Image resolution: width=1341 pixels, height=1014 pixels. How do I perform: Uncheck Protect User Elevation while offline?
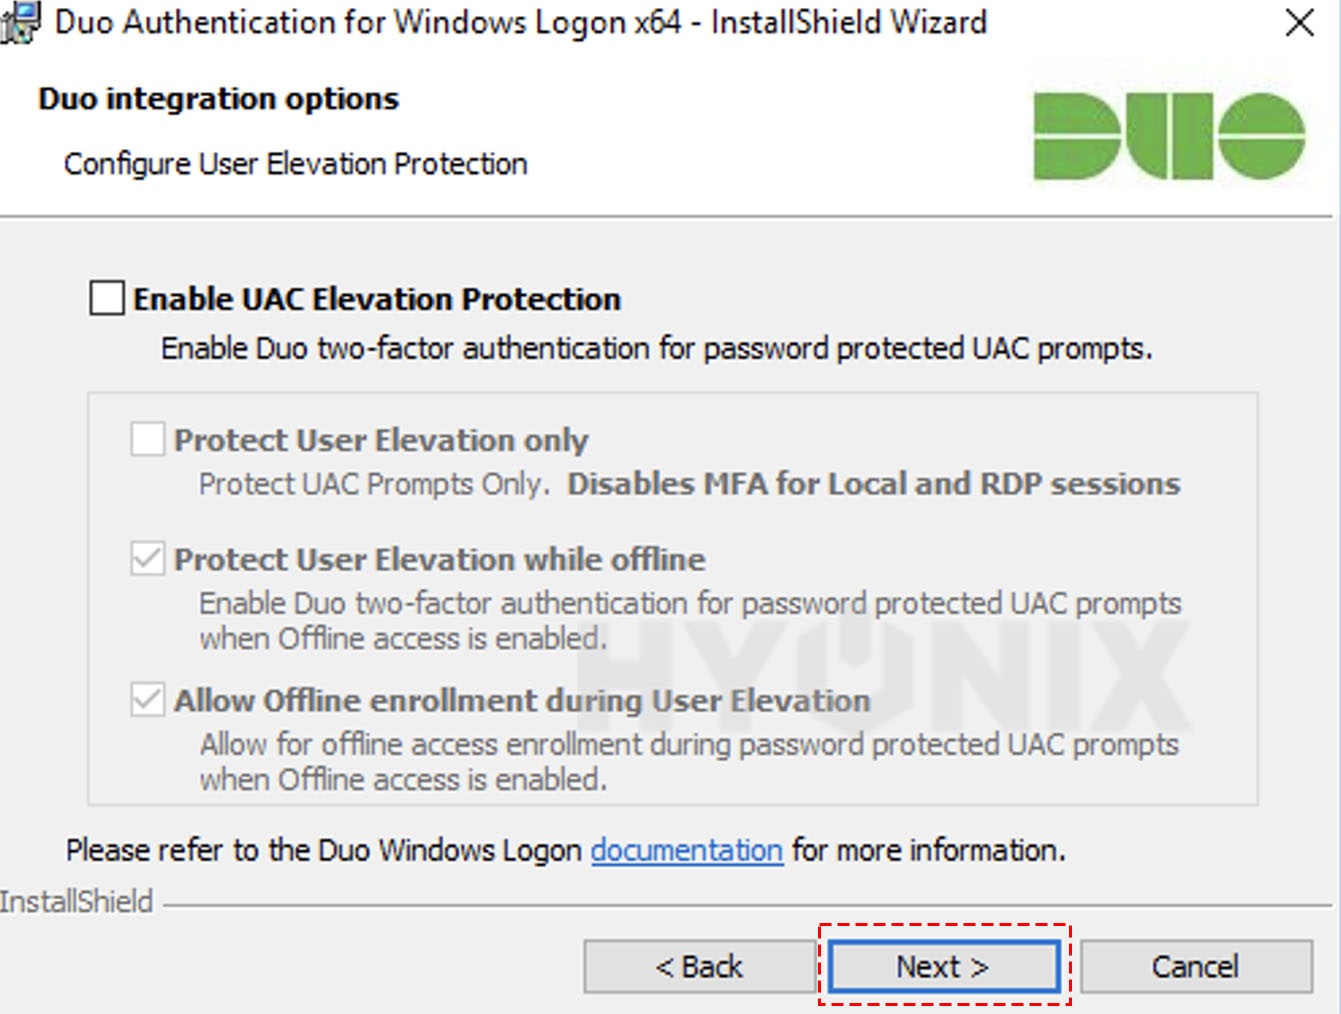pos(148,559)
